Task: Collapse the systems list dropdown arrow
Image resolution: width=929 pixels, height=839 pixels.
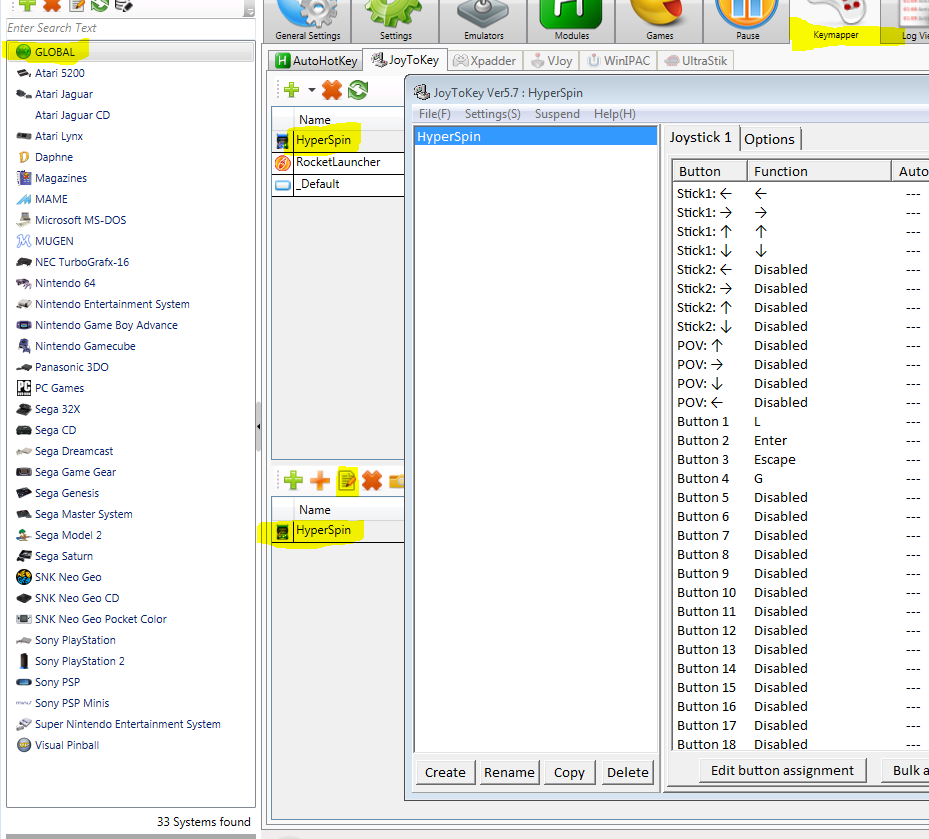Action: [x=248, y=8]
